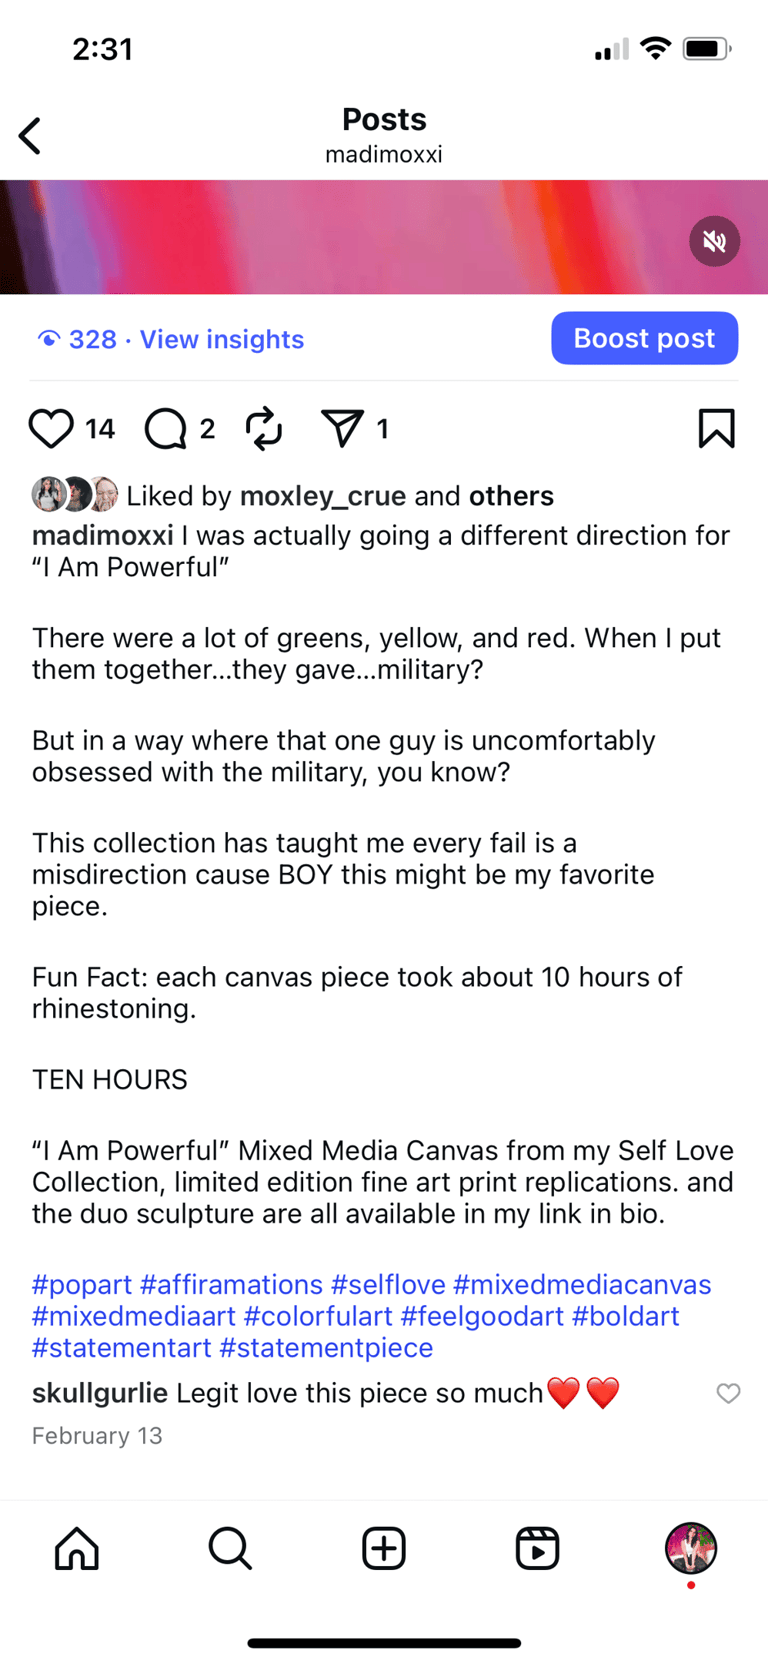Like skullgurlie's comment with small heart
The image size is (768, 1664).
coord(728,1393)
